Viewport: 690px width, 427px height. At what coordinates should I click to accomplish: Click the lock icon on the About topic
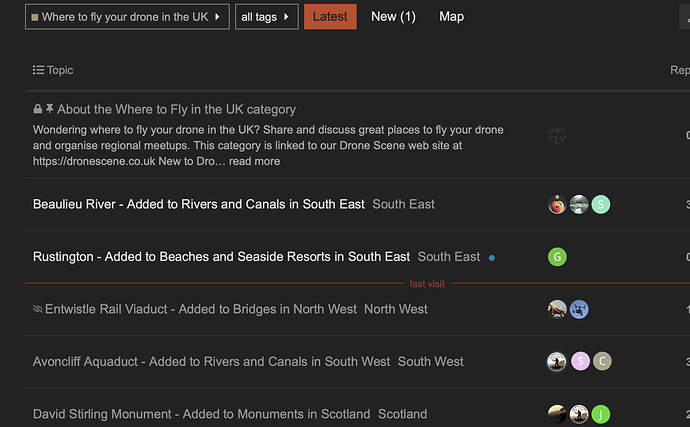click(38, 109)
